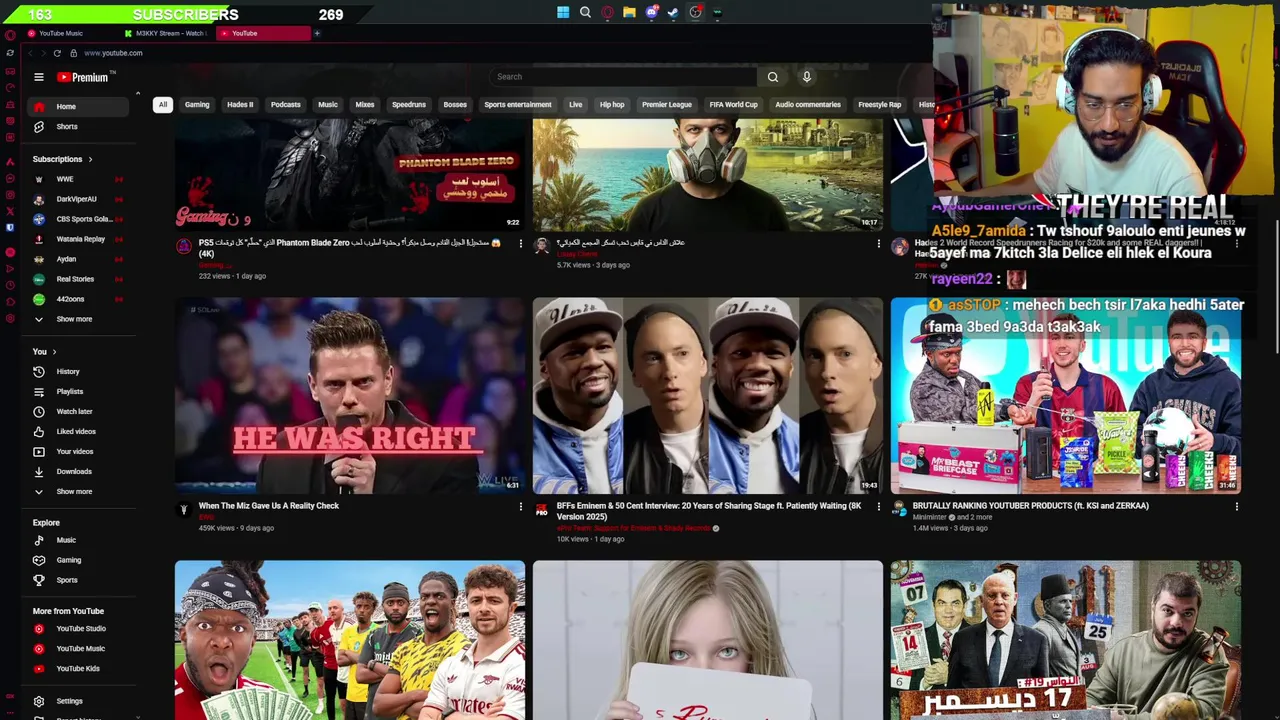Select the Freestyle Rap filter chip
Screen dimensions: 1280x720
click(x=880, y=104)
